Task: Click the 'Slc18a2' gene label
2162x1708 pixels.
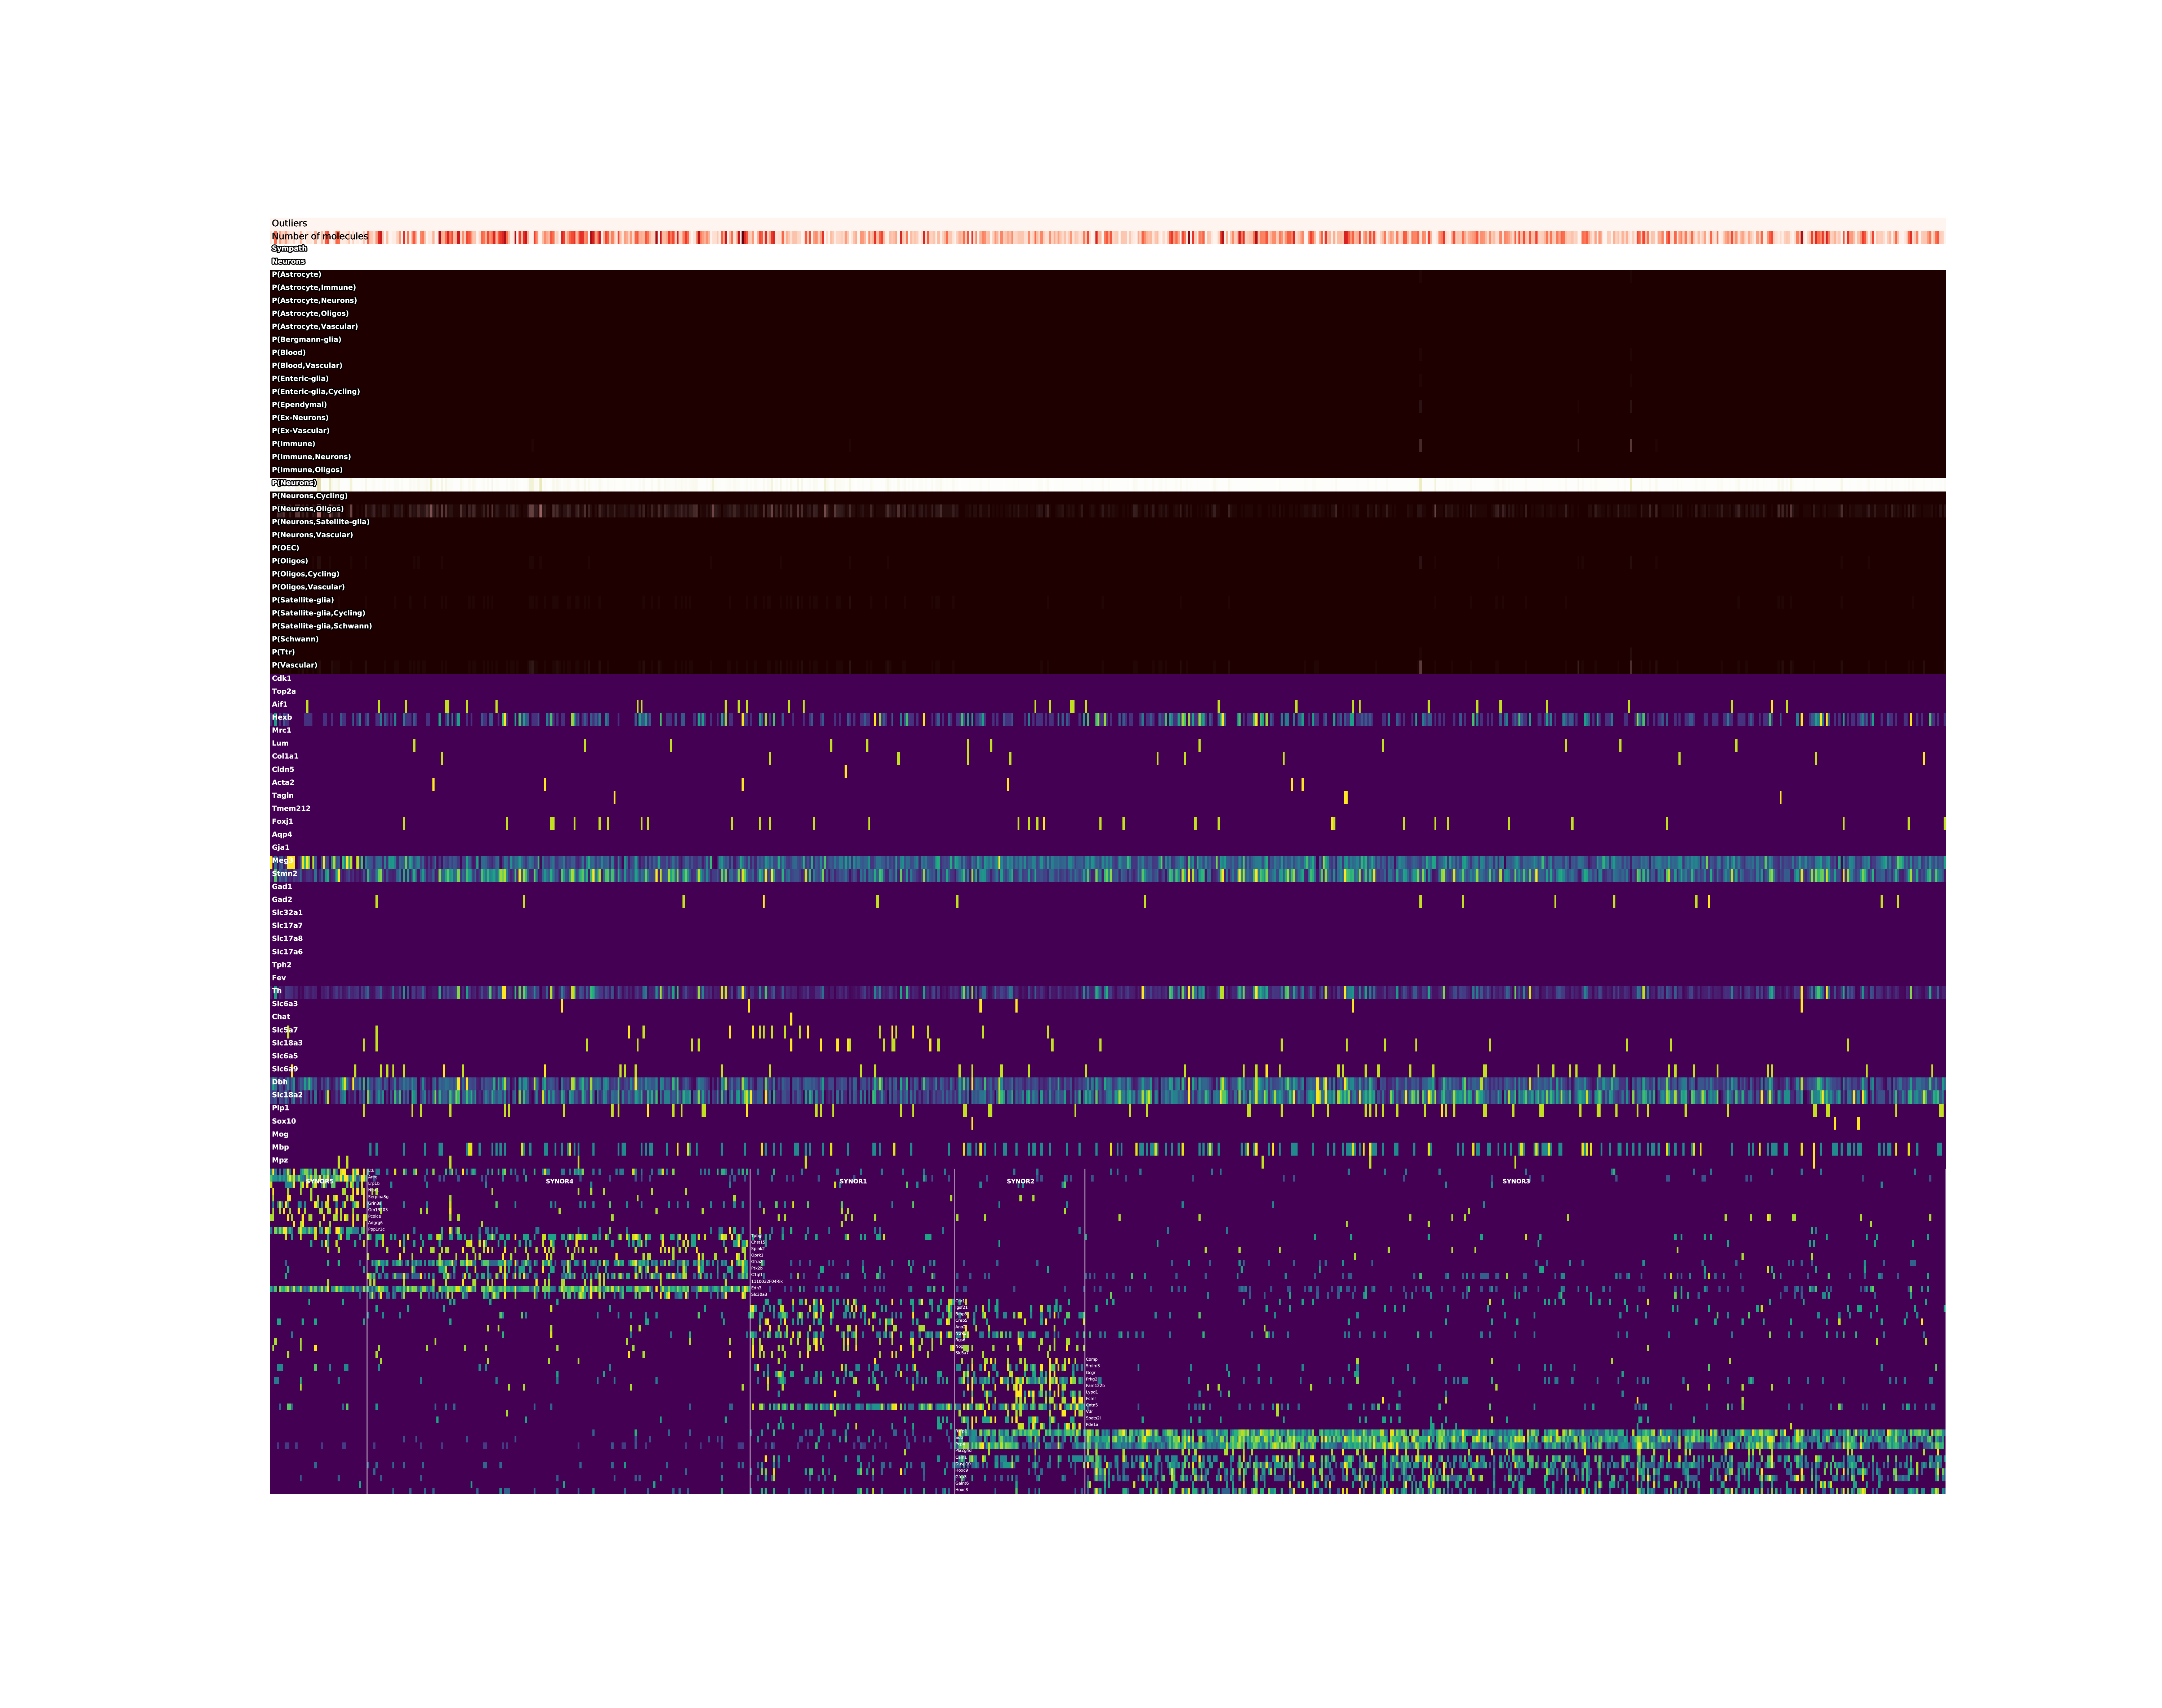Action: point(287,1095)
